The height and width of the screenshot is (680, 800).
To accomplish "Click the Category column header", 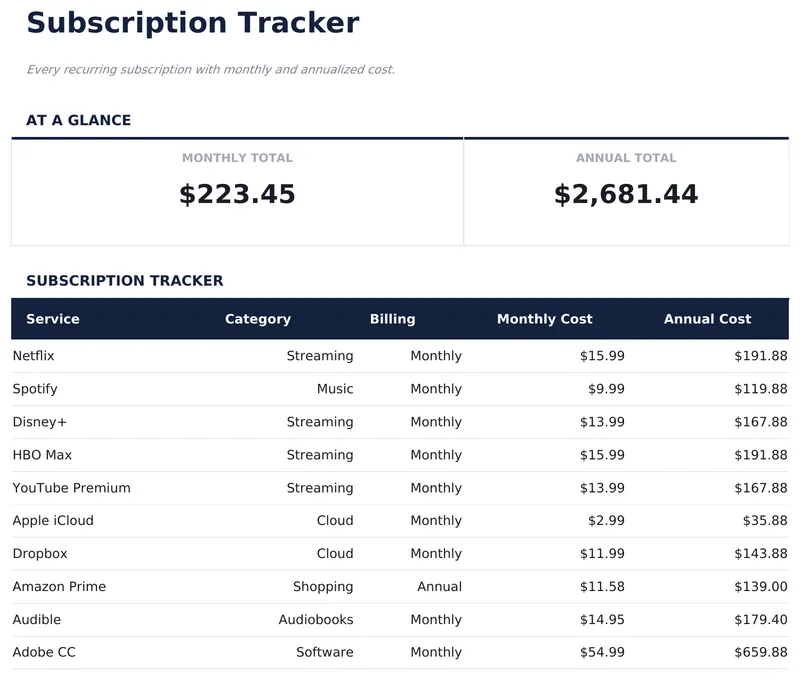I will coord(258,319).
